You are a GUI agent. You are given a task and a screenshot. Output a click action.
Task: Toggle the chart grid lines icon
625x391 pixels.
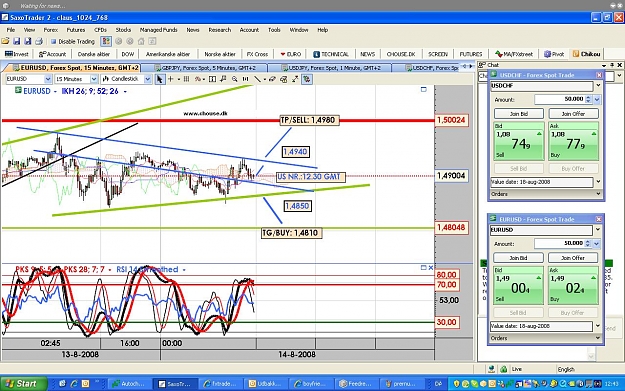[186, 79]
